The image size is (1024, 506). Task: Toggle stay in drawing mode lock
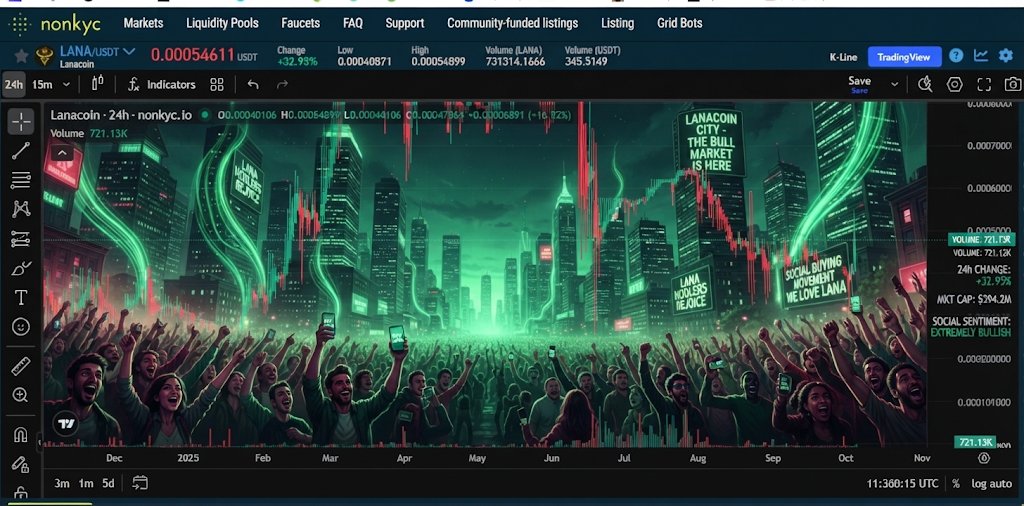click(x=21, y=464)
